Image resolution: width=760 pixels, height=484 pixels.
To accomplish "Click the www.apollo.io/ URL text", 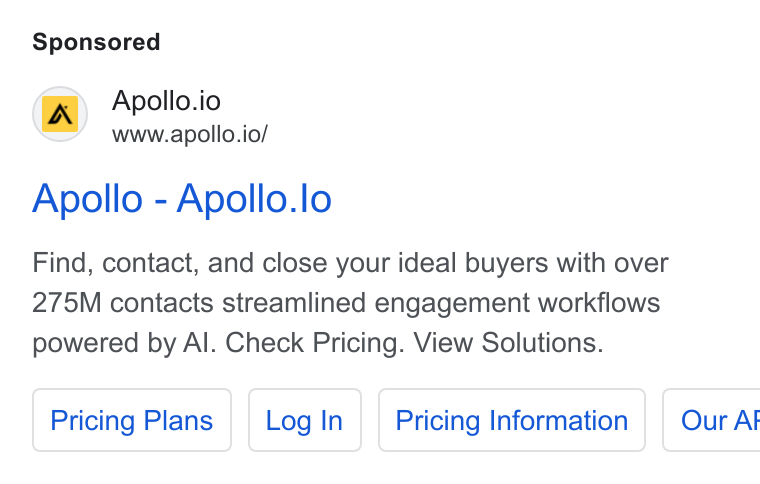I will [190, 134].
